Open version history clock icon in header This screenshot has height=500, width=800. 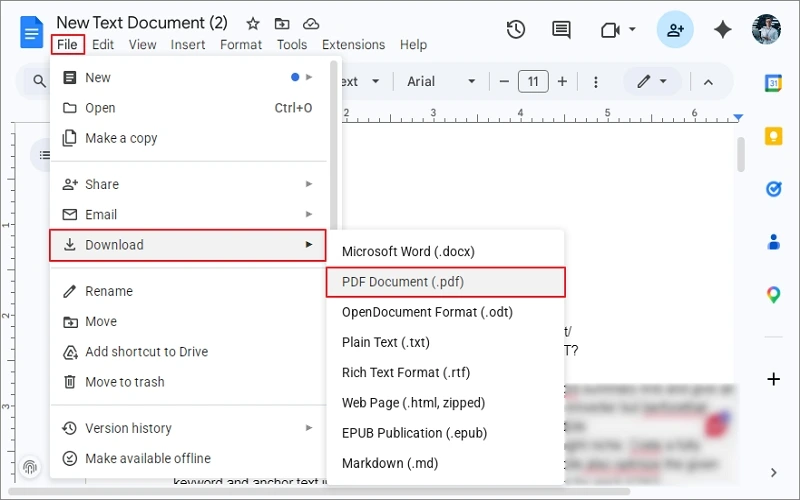(x=516, y=30)
